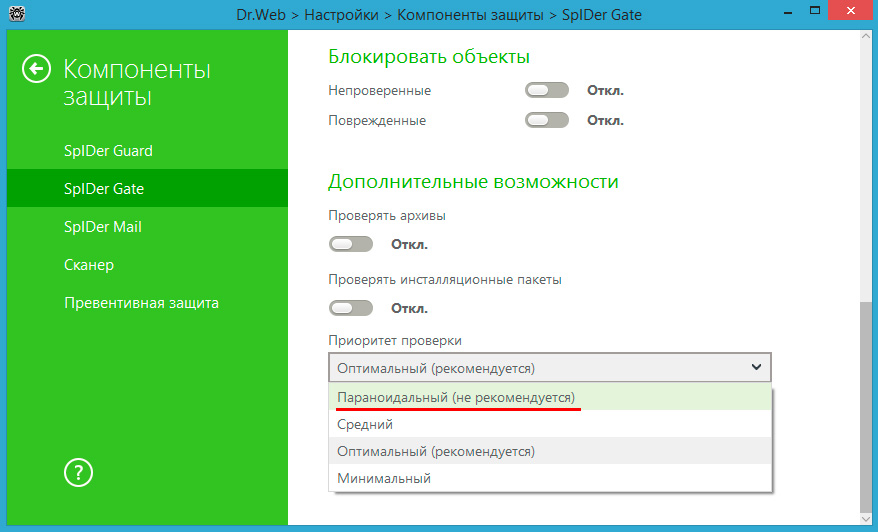Minimize the Dr.Web settings window
Viewport: 878px width, 532px height.
tap(788, 12)
